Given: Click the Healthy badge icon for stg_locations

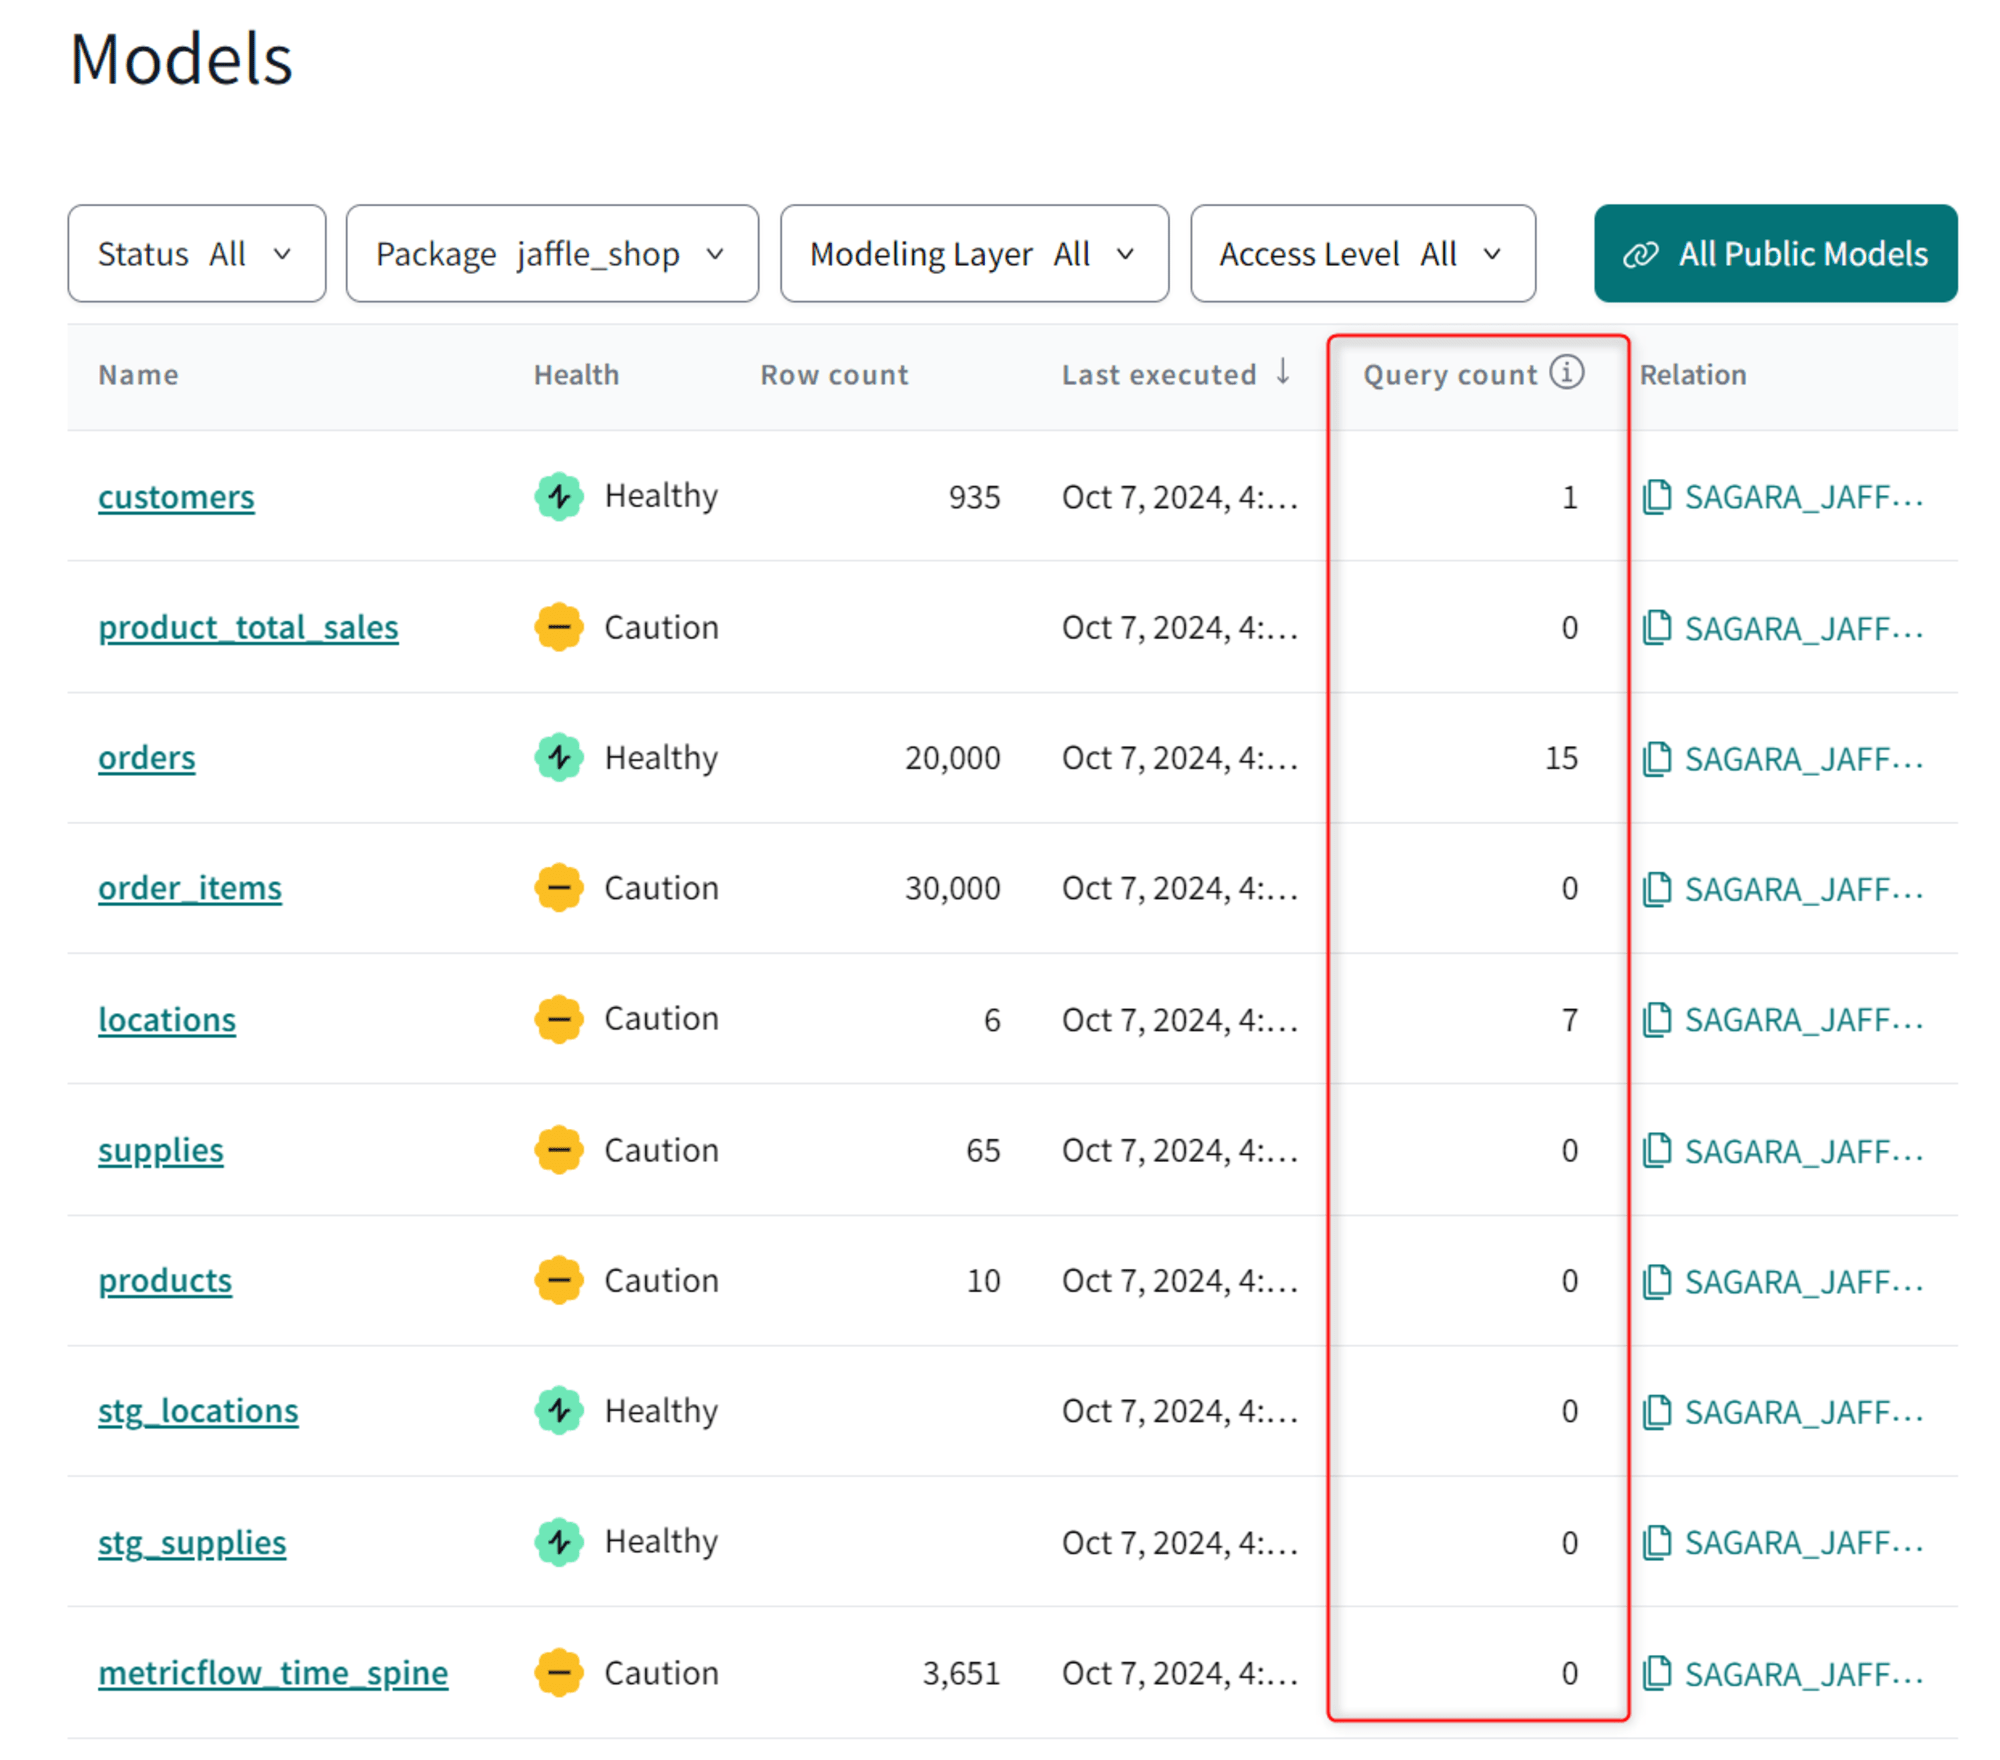Looking at the screenshot, I should point(559,1411).
